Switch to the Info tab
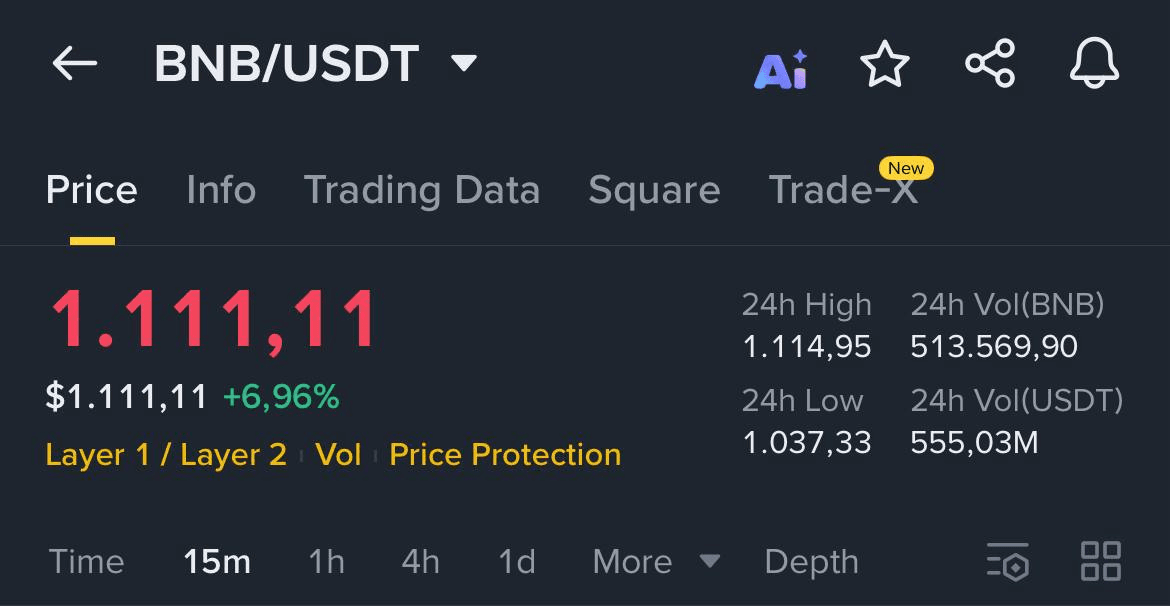The width and height of the screenshot is (1170, 606). point(221,190)
